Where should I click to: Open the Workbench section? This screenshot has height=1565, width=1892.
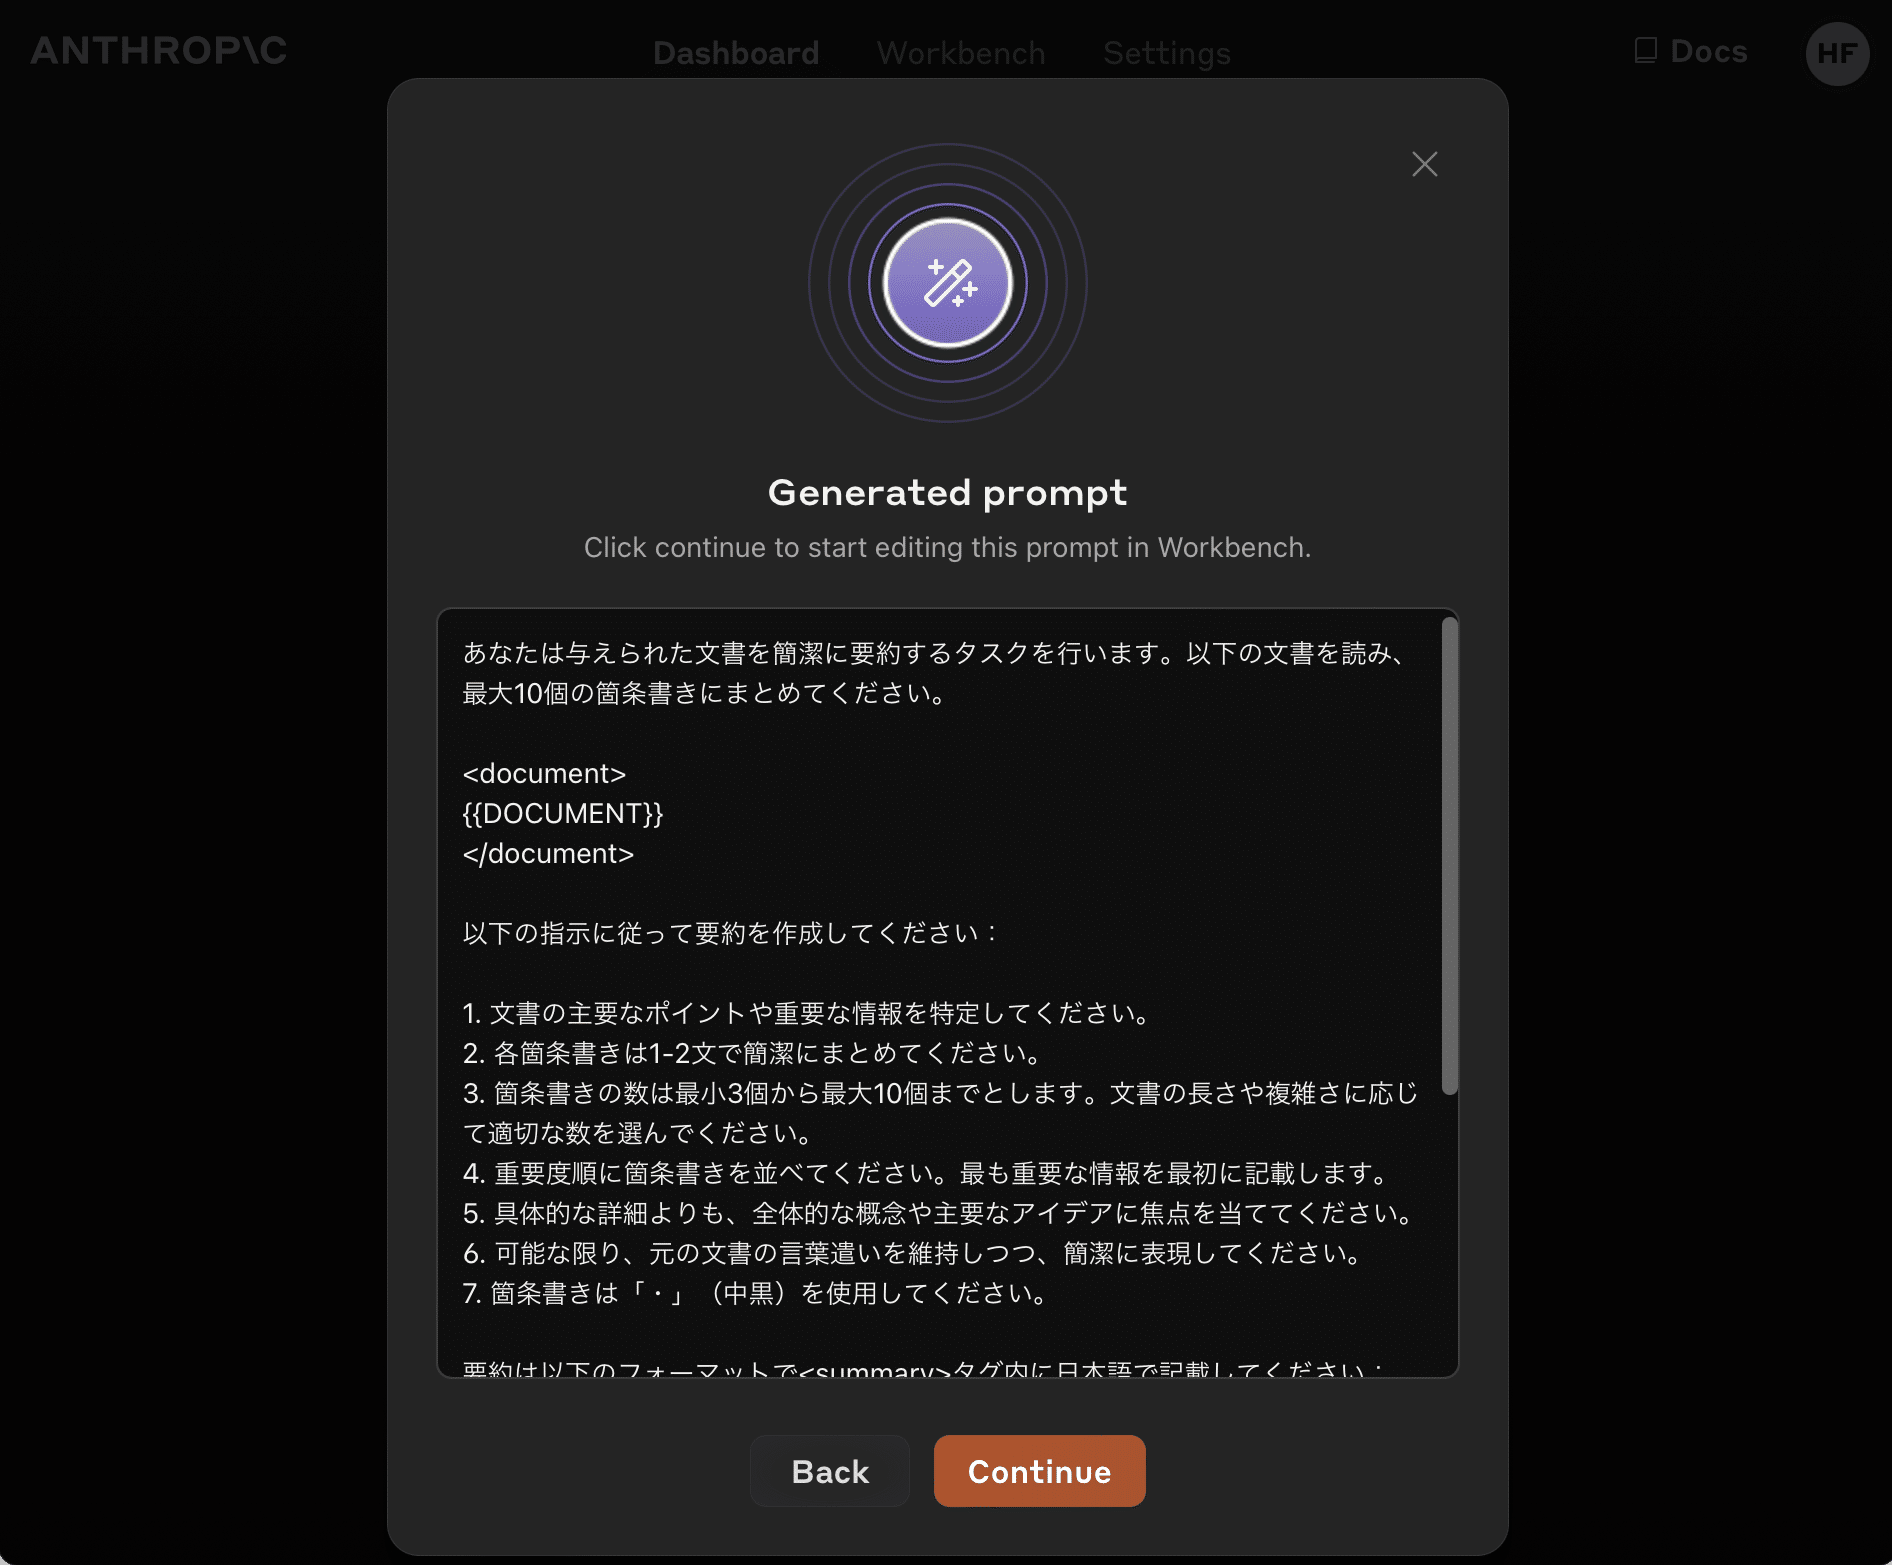click(x=959, y=53)
